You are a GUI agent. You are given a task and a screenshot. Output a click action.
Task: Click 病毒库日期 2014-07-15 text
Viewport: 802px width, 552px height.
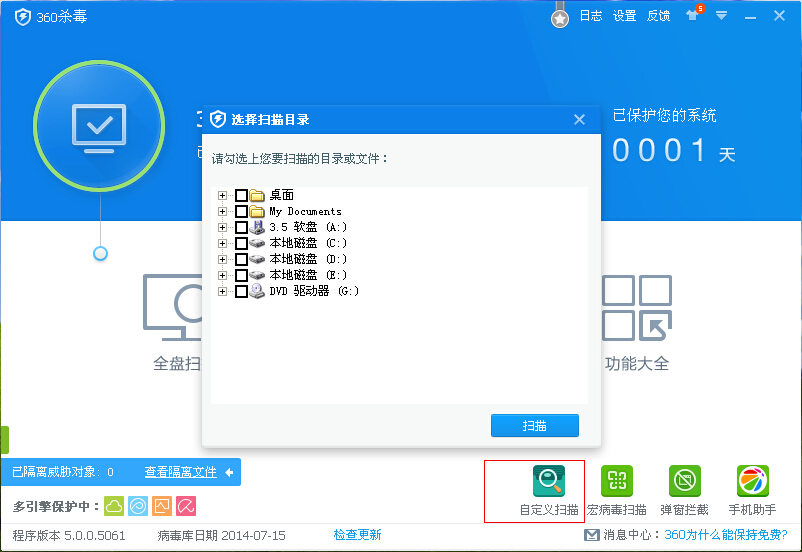[x=221, y=536]
